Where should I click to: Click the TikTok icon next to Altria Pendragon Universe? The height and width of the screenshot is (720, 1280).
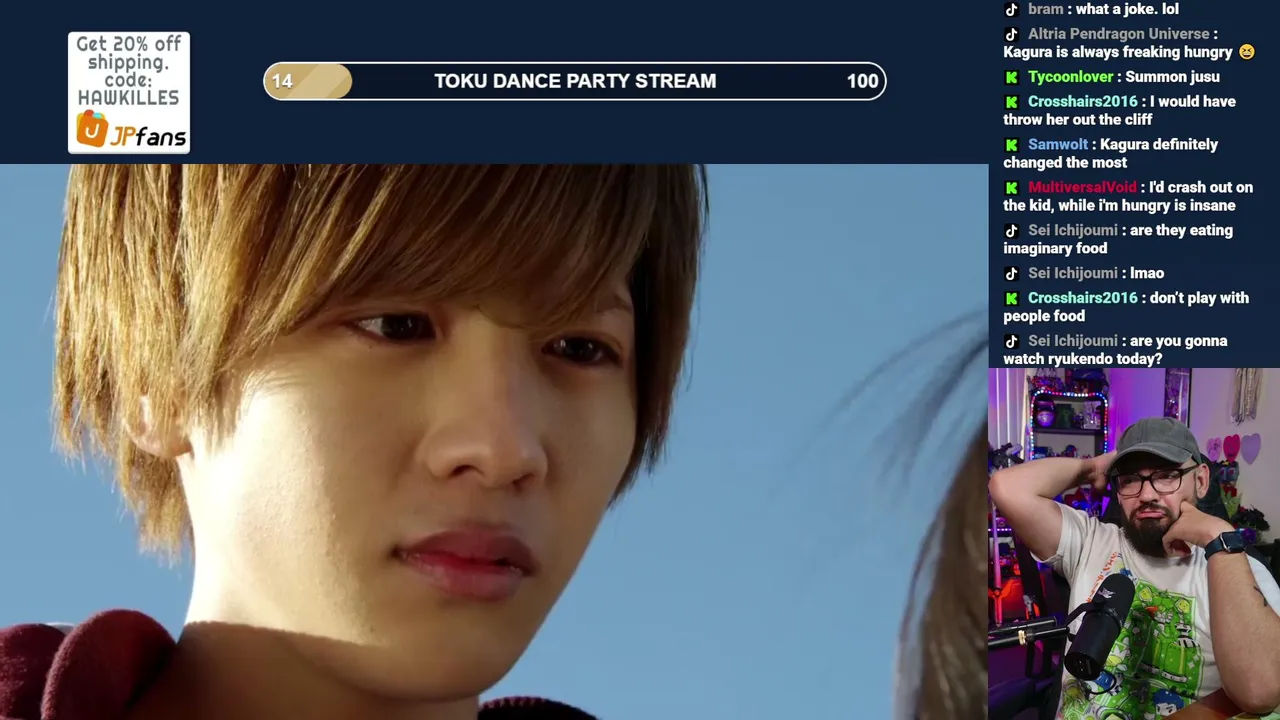point(1011,34)
